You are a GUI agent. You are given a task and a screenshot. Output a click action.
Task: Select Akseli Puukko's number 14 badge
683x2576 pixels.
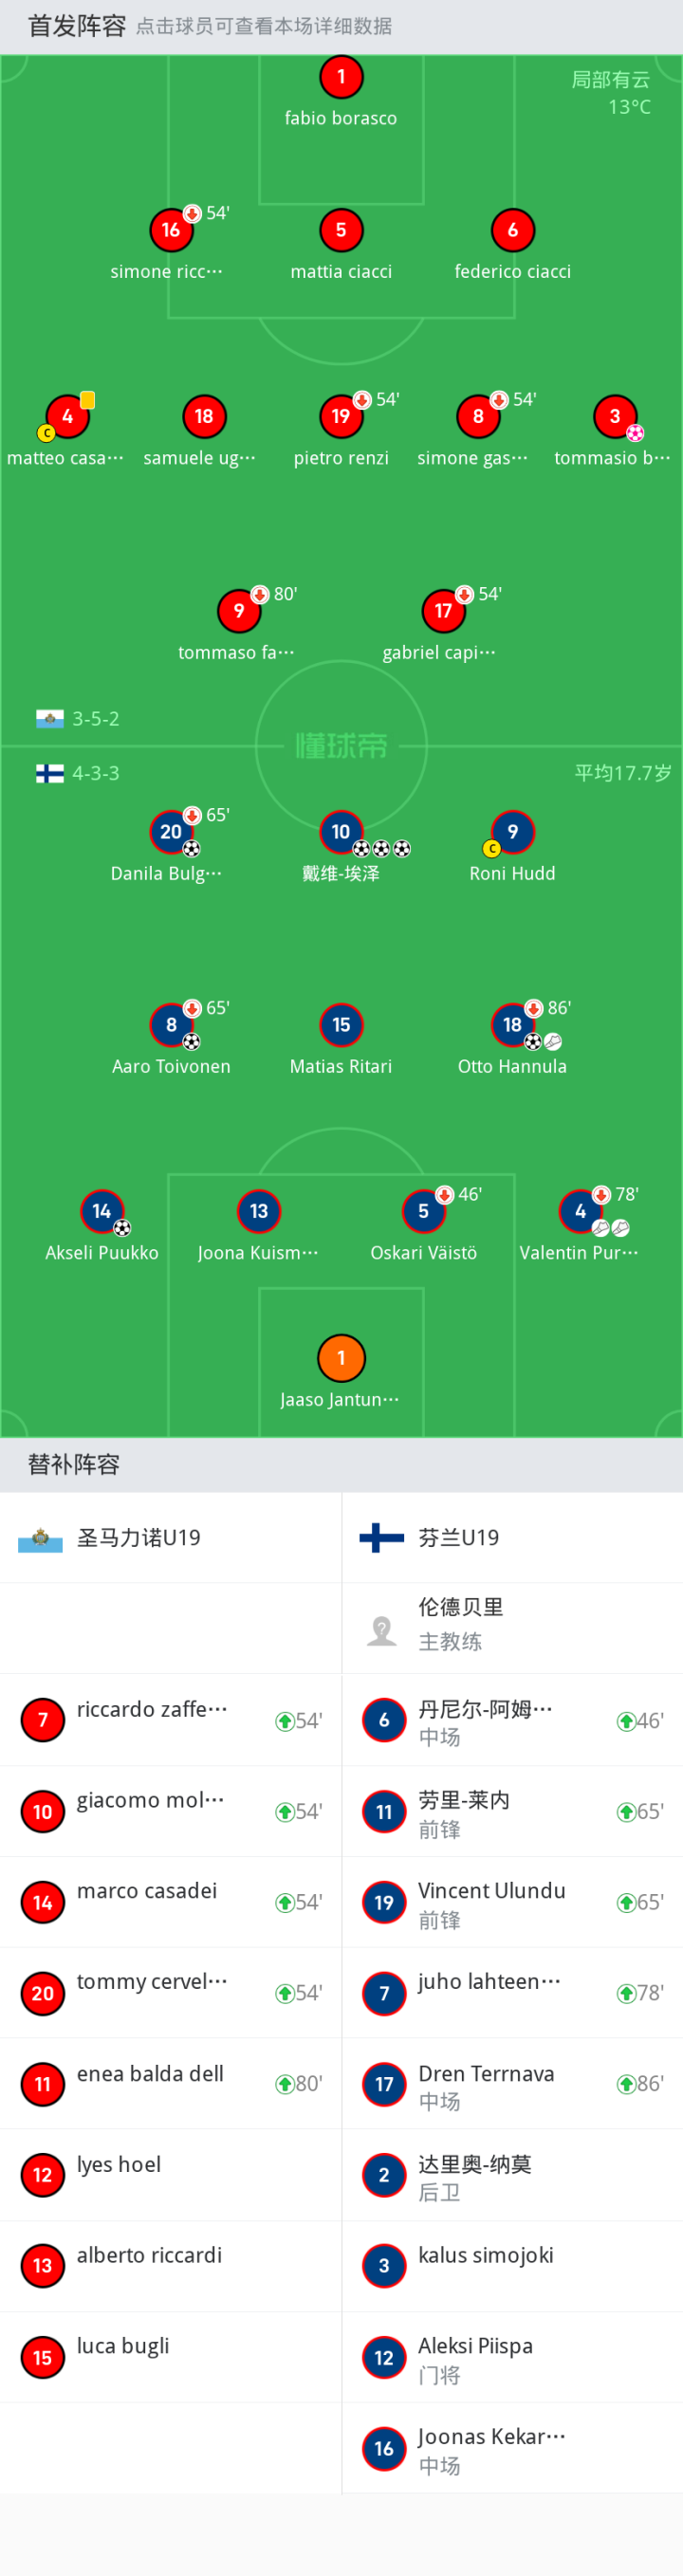(102, 1211)
